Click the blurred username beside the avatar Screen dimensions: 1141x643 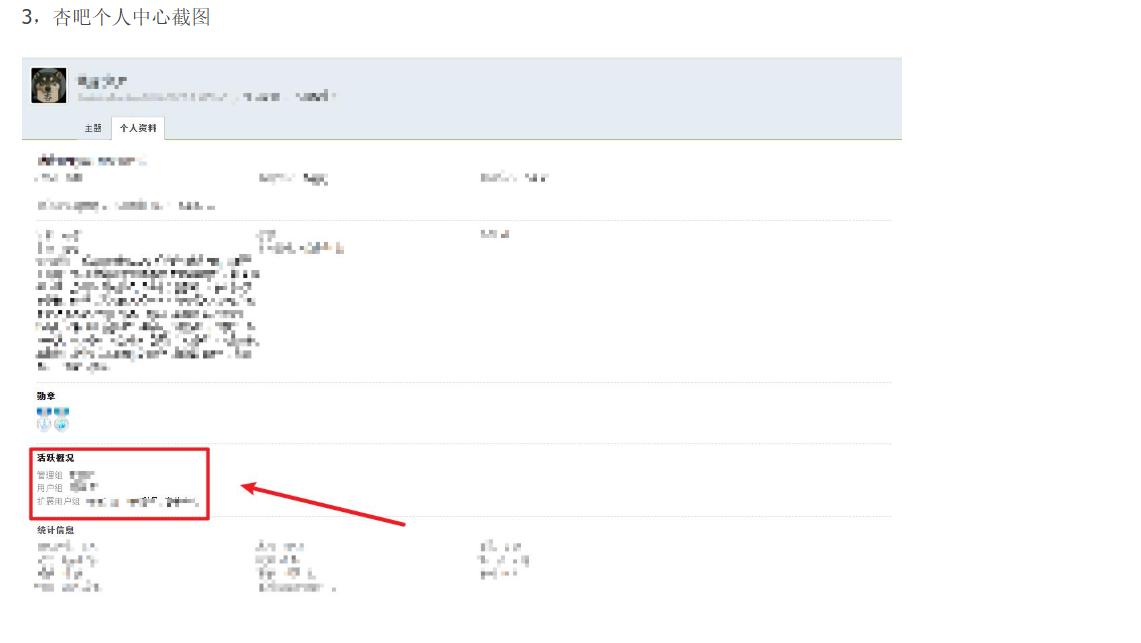[103, 81]
